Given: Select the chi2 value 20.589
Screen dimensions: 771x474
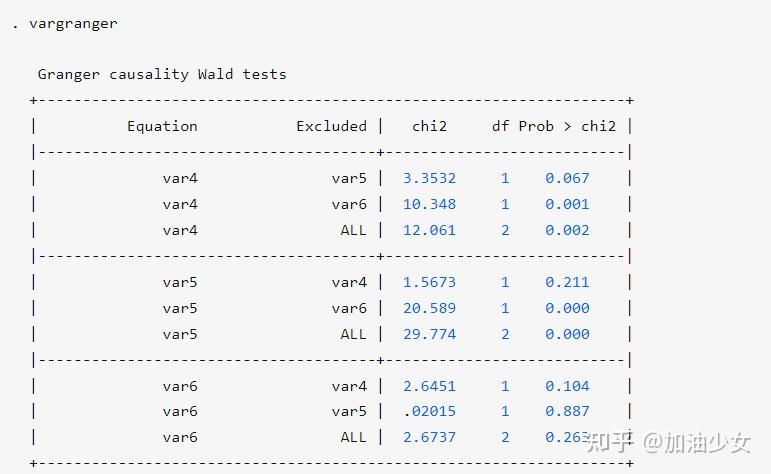Looking at the screenshot, I should coord(429,308).
